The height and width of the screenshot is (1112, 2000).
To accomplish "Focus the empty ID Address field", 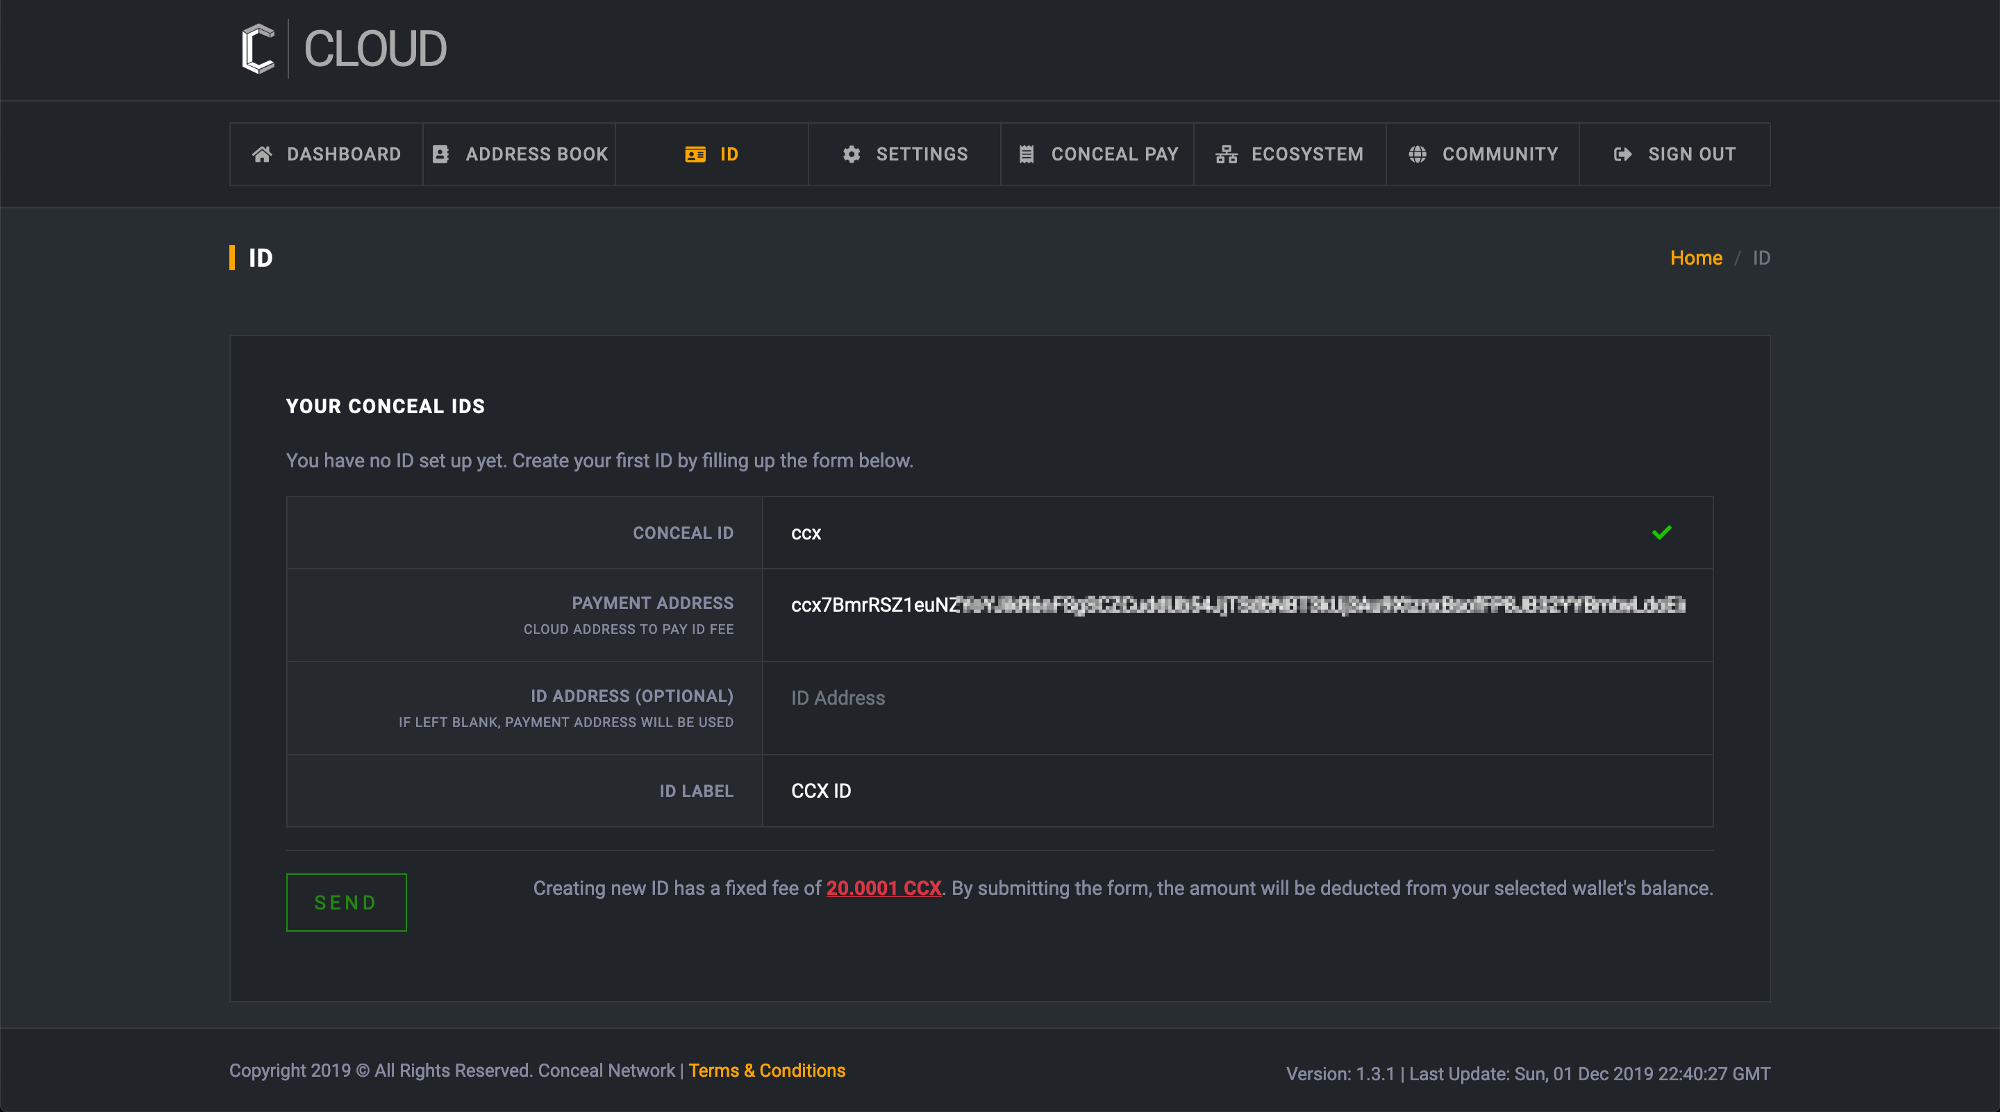I will tap(1237, 698).
